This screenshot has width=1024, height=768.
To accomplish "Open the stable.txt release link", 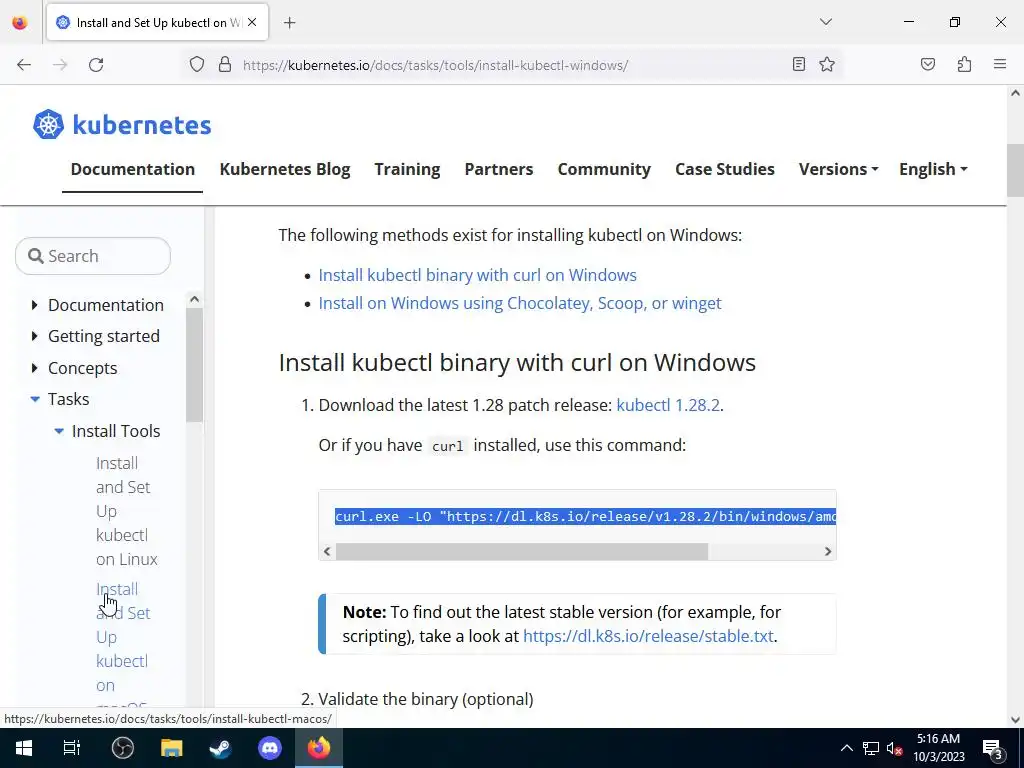I will click(x=648, y=635).
